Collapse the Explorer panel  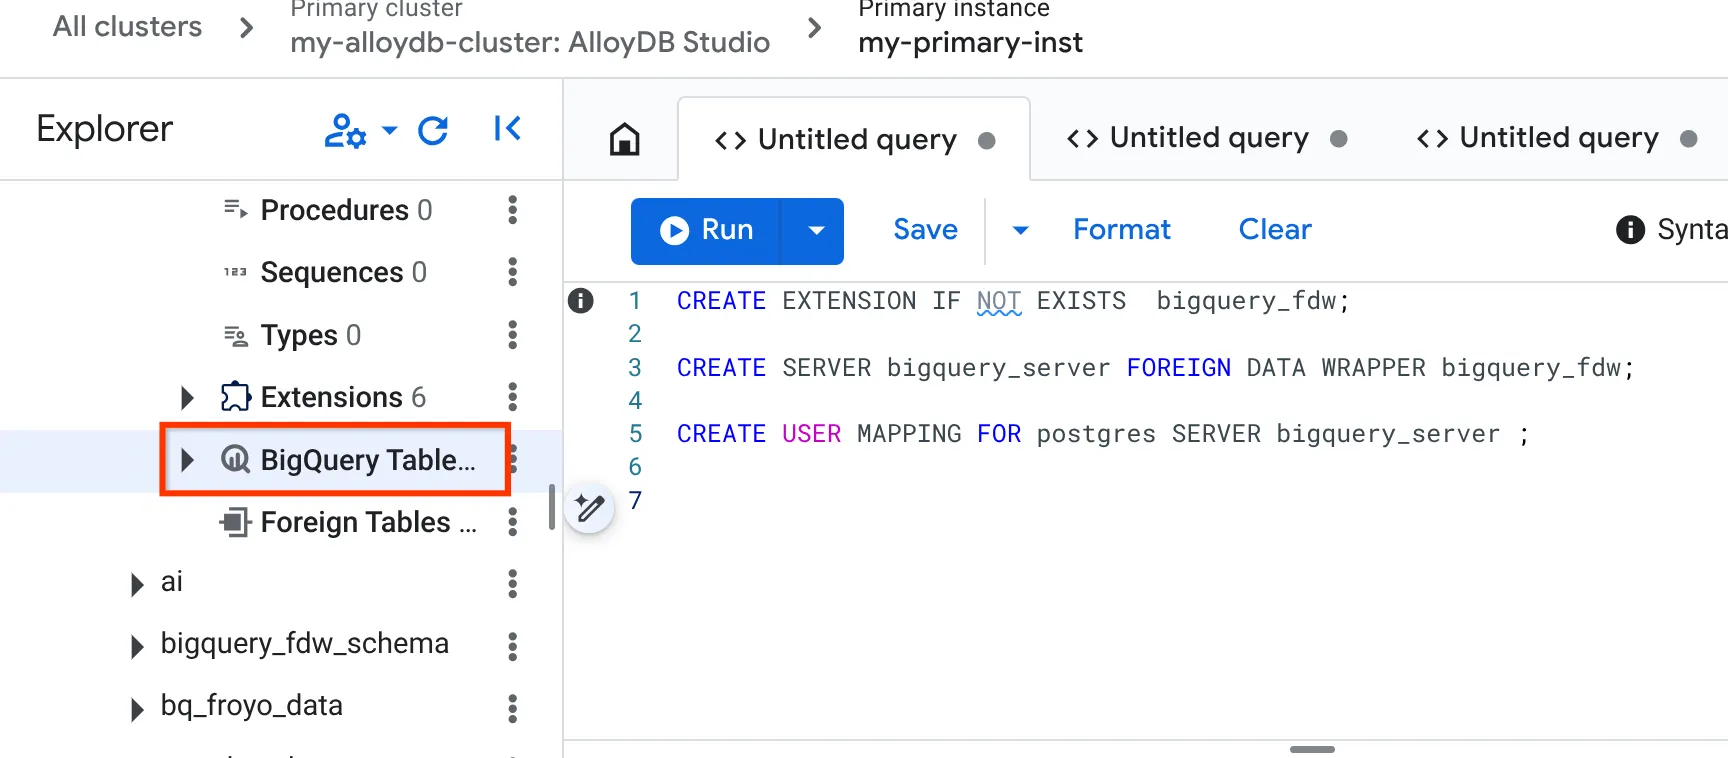(507, 129)
